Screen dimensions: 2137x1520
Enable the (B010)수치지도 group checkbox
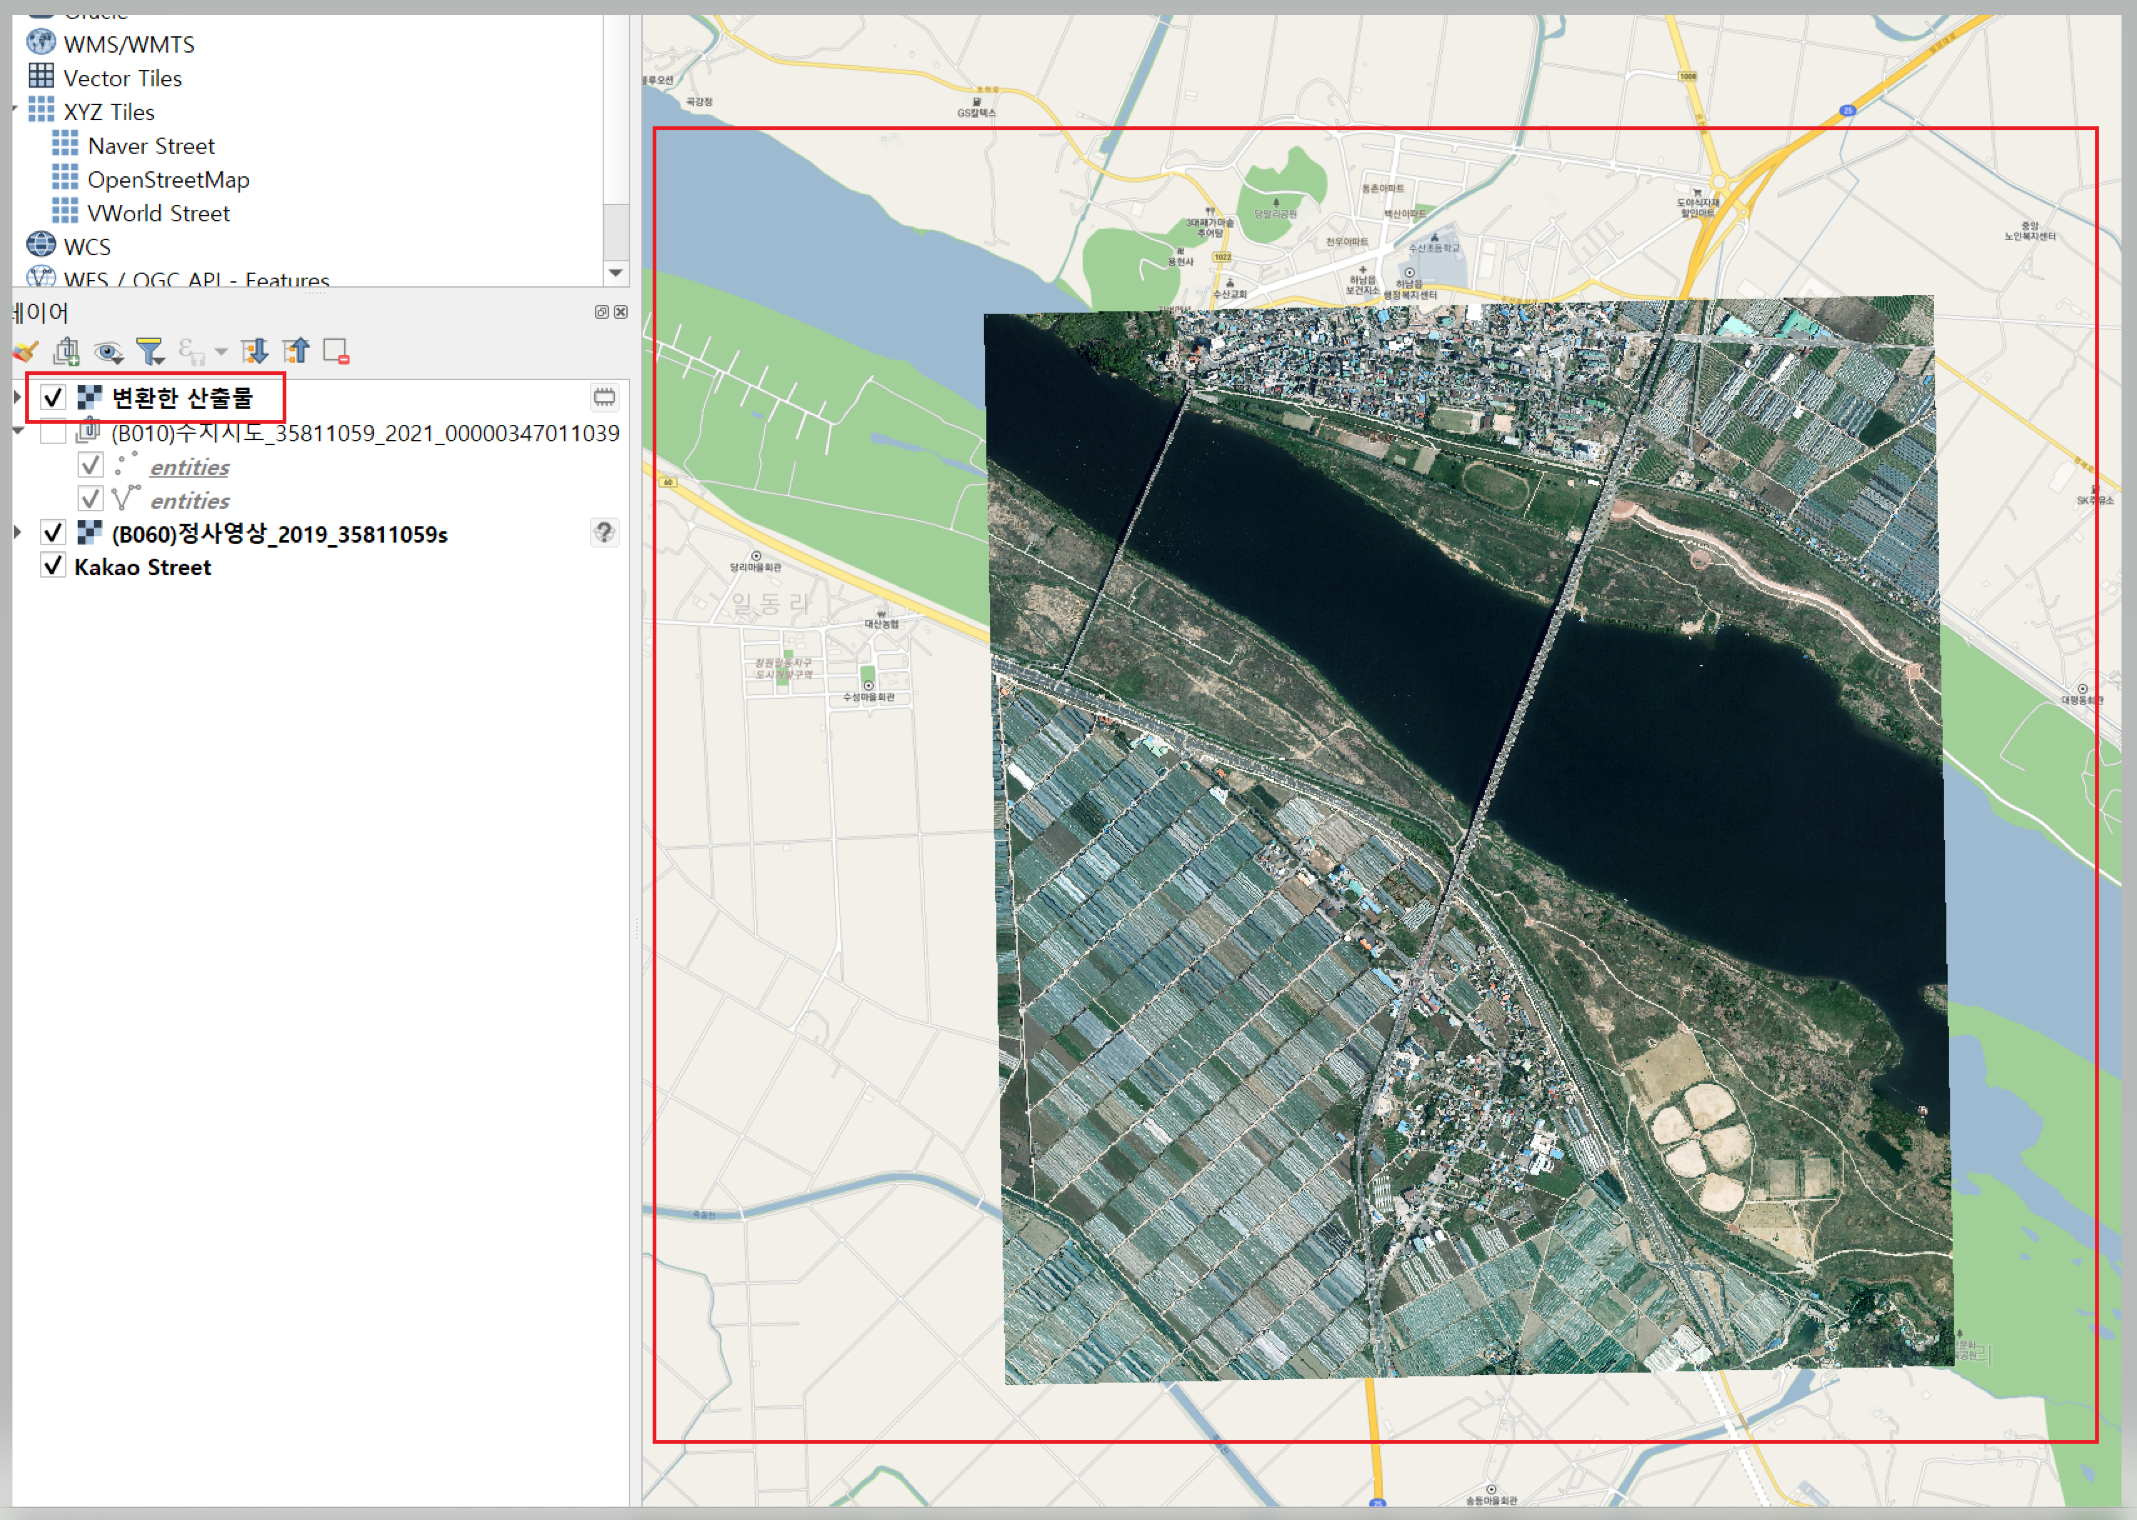[x=53, y=433]
